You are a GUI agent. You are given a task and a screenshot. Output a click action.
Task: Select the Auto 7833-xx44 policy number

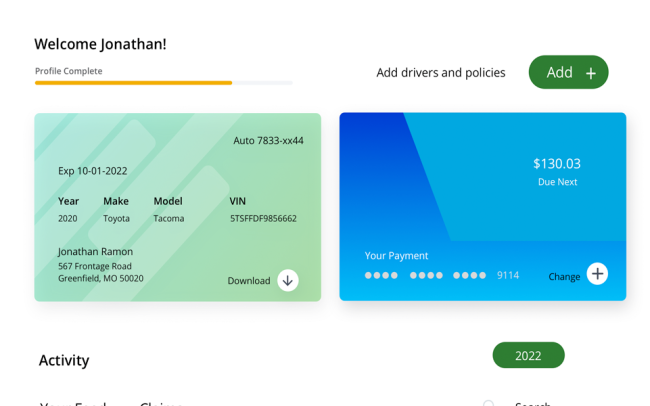click(x=268, y=141)
